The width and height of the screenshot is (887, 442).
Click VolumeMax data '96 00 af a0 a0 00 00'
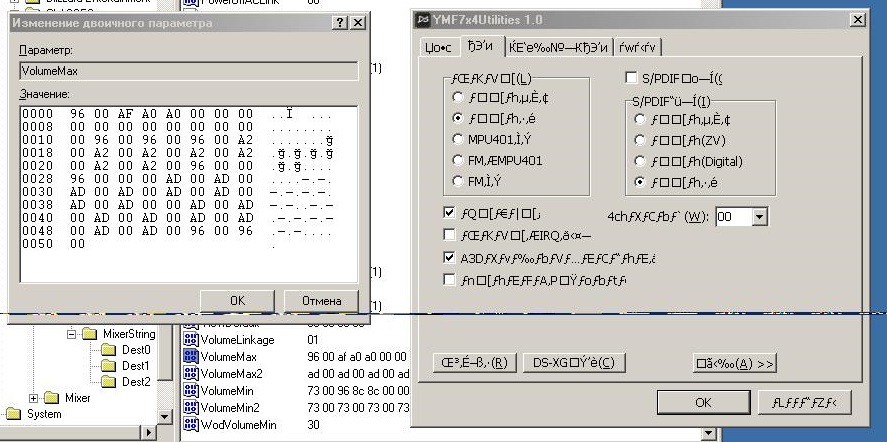pyautogui.click(x=356, y=357)
